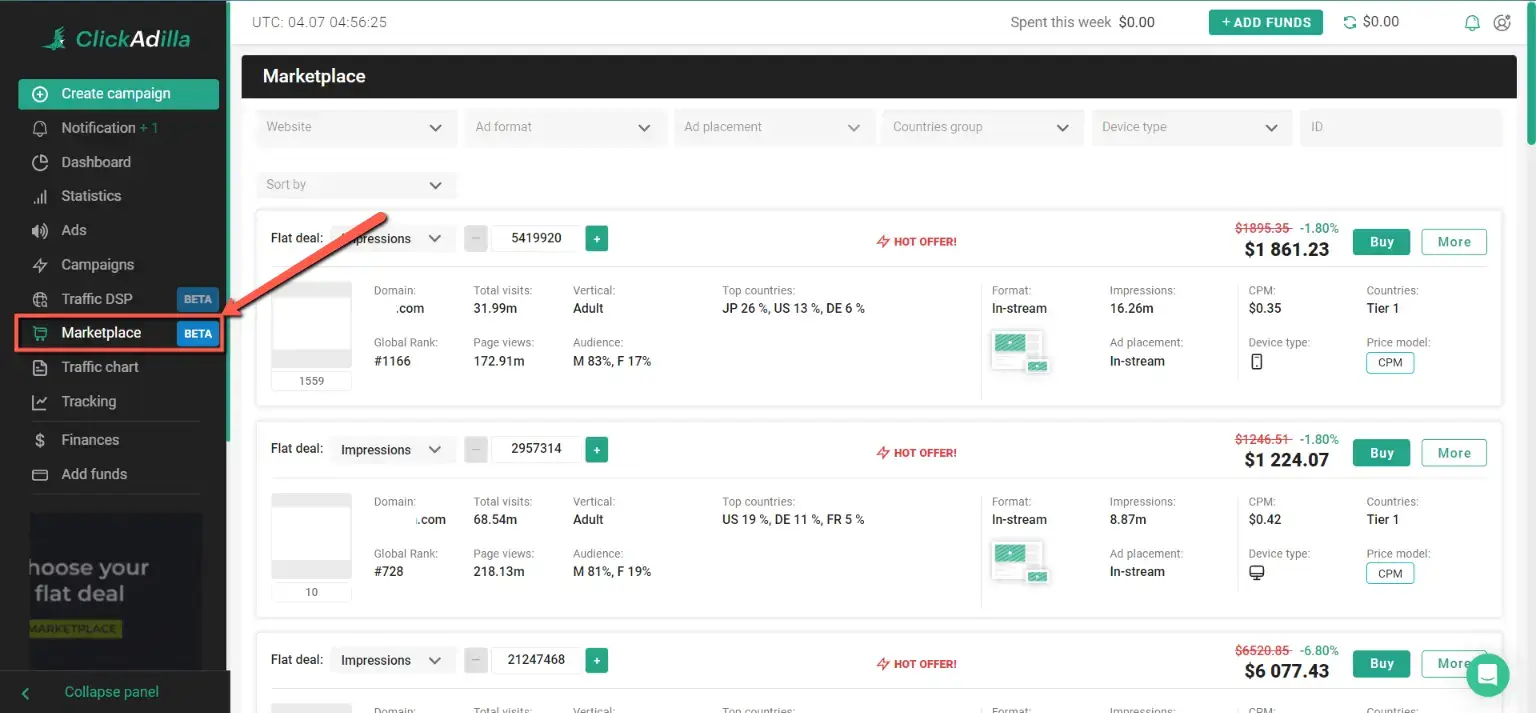The image size is (1536, 713).
Task: Open the notifications bell in the top bar
Action: [1472, 21]
